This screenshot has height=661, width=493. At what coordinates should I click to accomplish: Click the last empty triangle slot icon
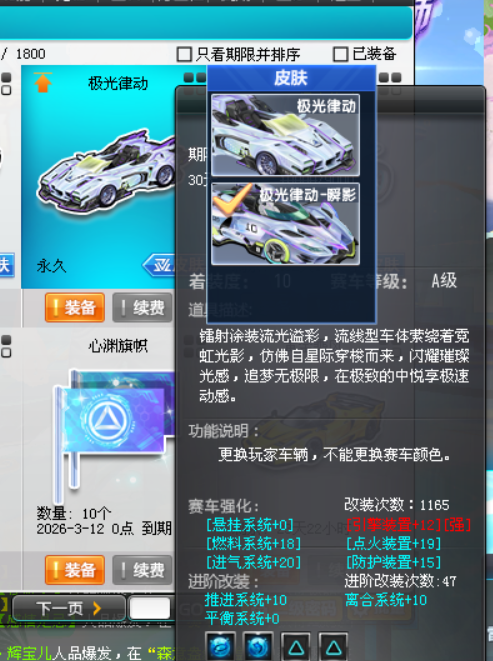click(333, 646)
